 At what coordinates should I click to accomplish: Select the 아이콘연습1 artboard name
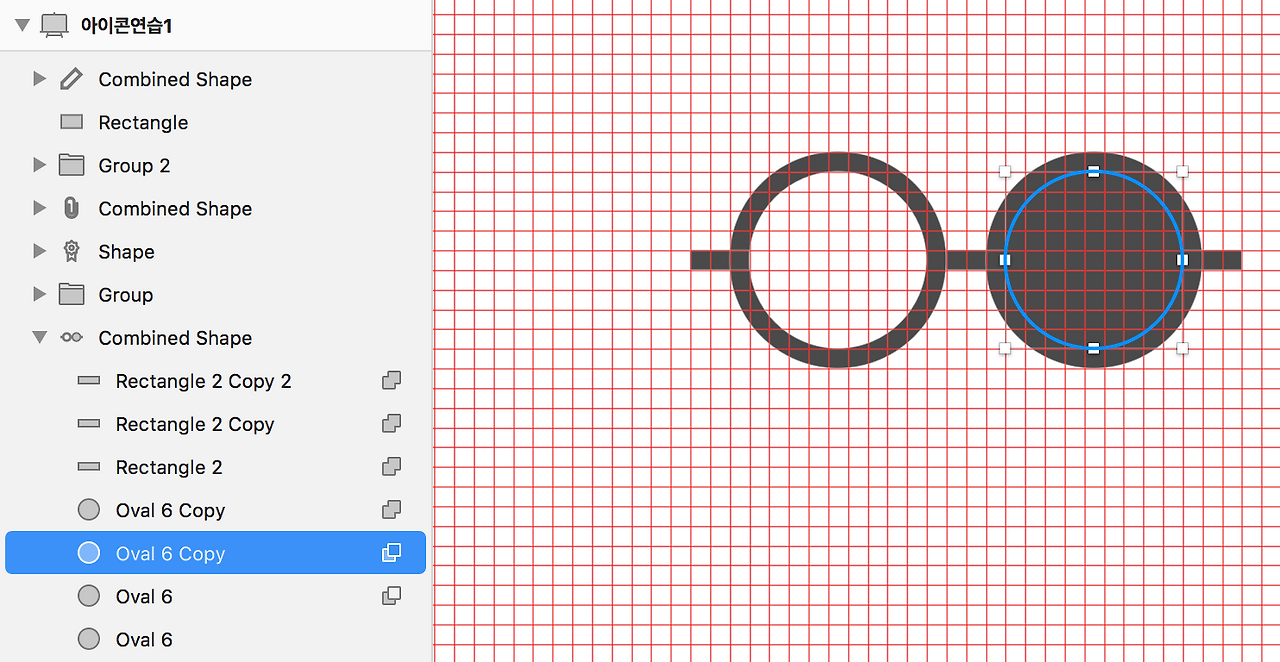(127, 25)
